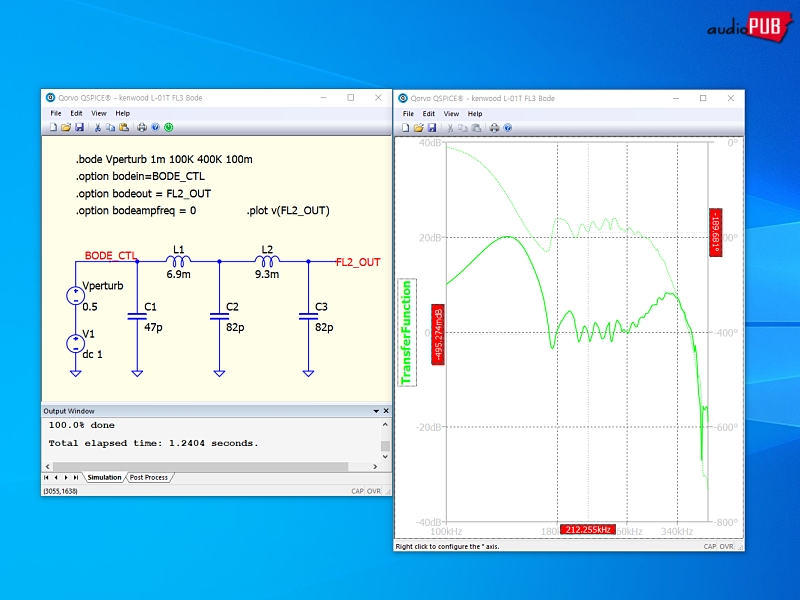Open Edit menu in schematic window

76,113
